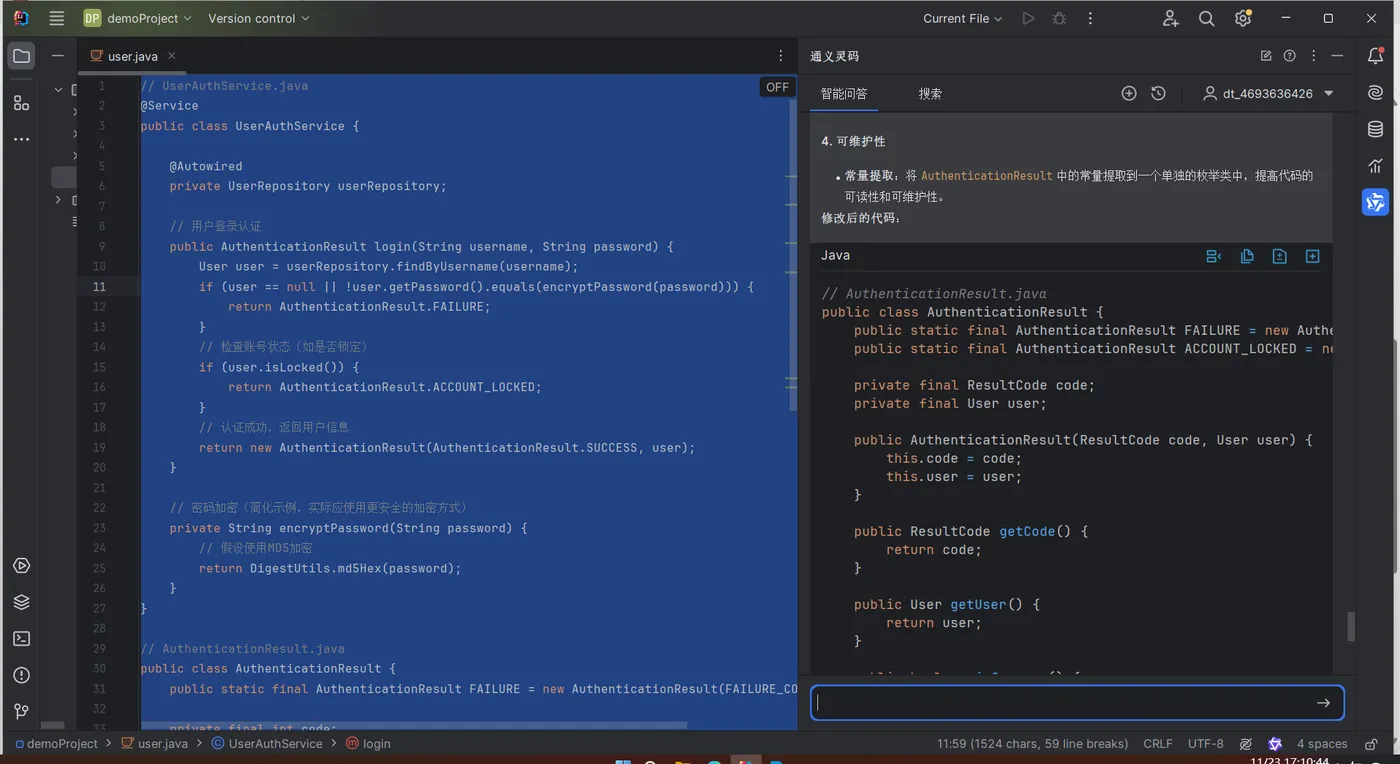
Task: Send the chat message arrow button
Action: pos(1323,703)
